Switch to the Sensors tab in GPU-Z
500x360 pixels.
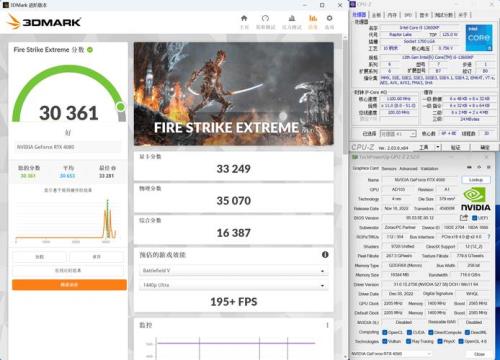(x=389, y=169)
